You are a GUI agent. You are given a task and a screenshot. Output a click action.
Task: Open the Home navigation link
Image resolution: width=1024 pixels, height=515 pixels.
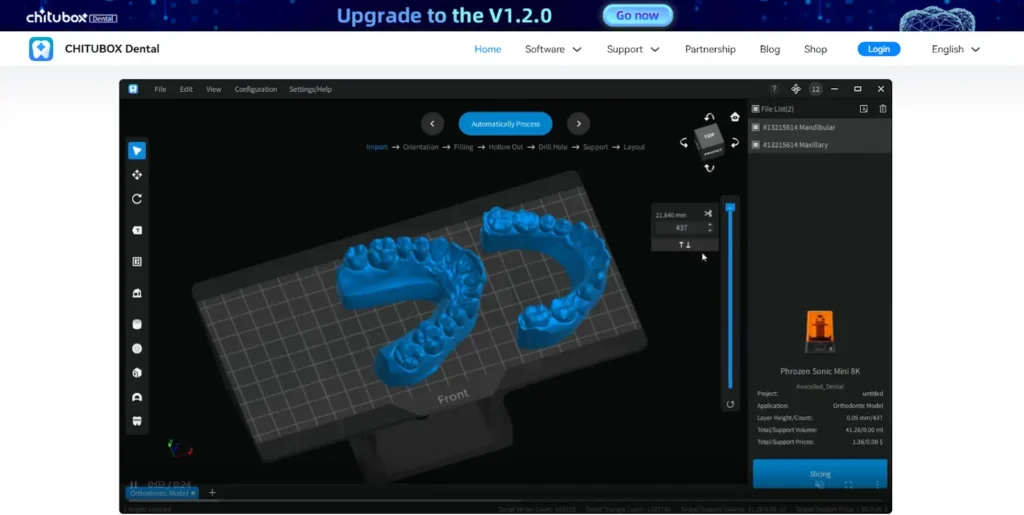click(487, 49)
